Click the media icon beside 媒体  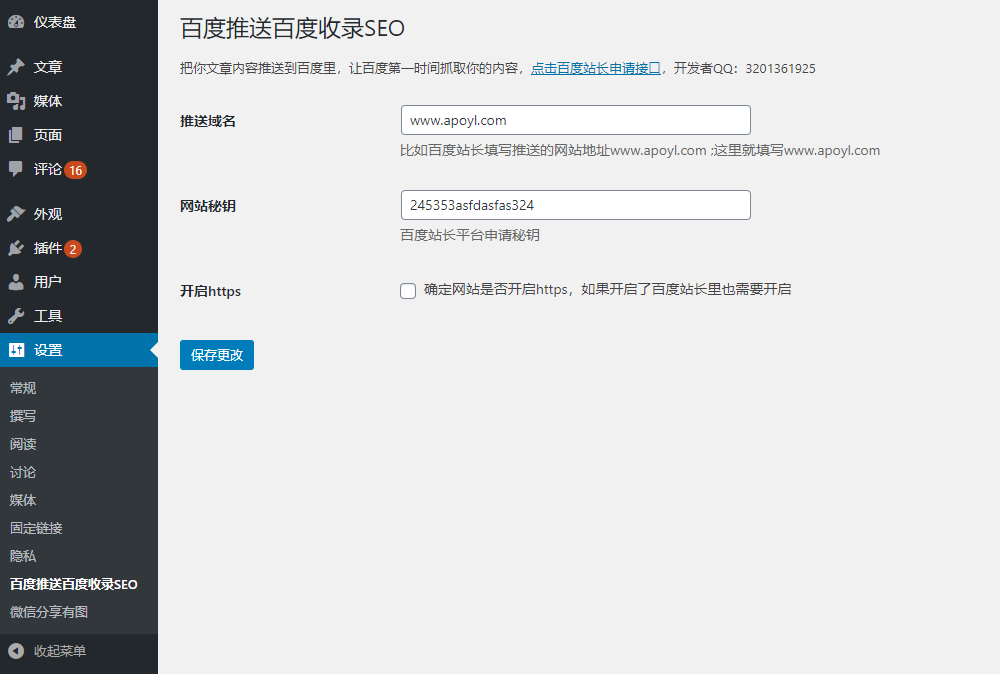click(x=16, y=101)
